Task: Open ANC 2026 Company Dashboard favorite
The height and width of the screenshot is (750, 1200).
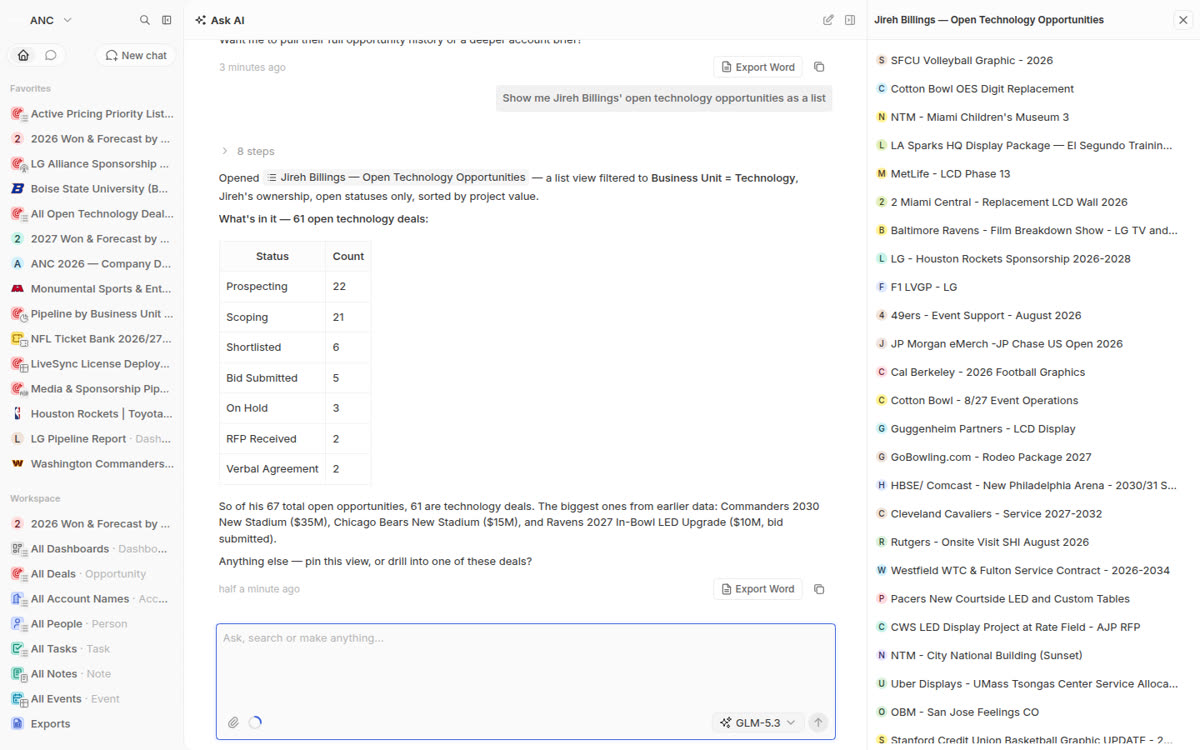Action: tap(92, 264)
